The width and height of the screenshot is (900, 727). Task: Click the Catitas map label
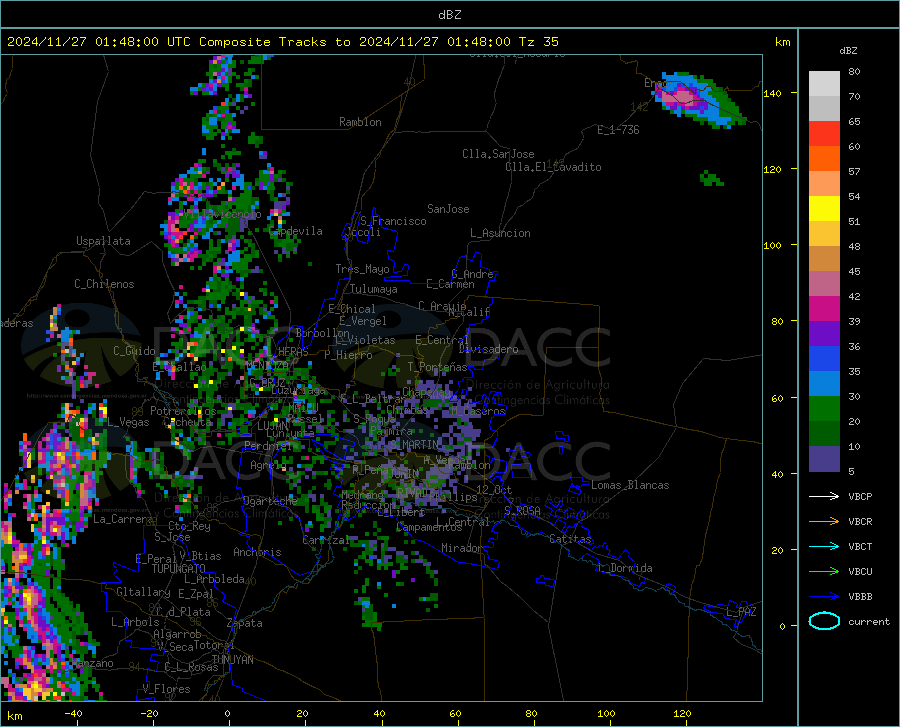point(570,539)
